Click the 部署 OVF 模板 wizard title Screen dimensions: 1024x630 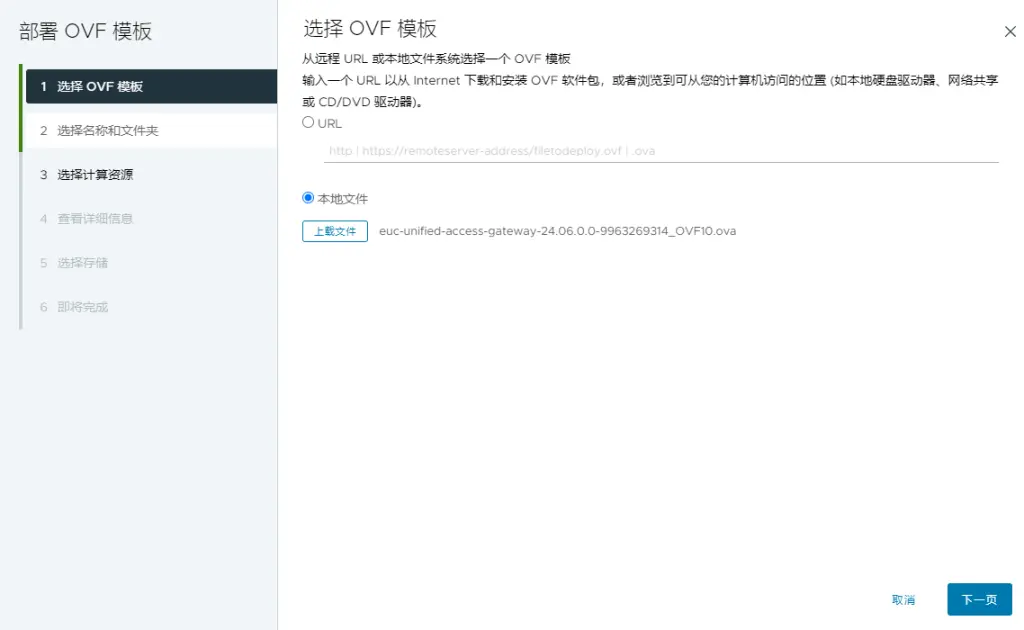coord(86,31)
